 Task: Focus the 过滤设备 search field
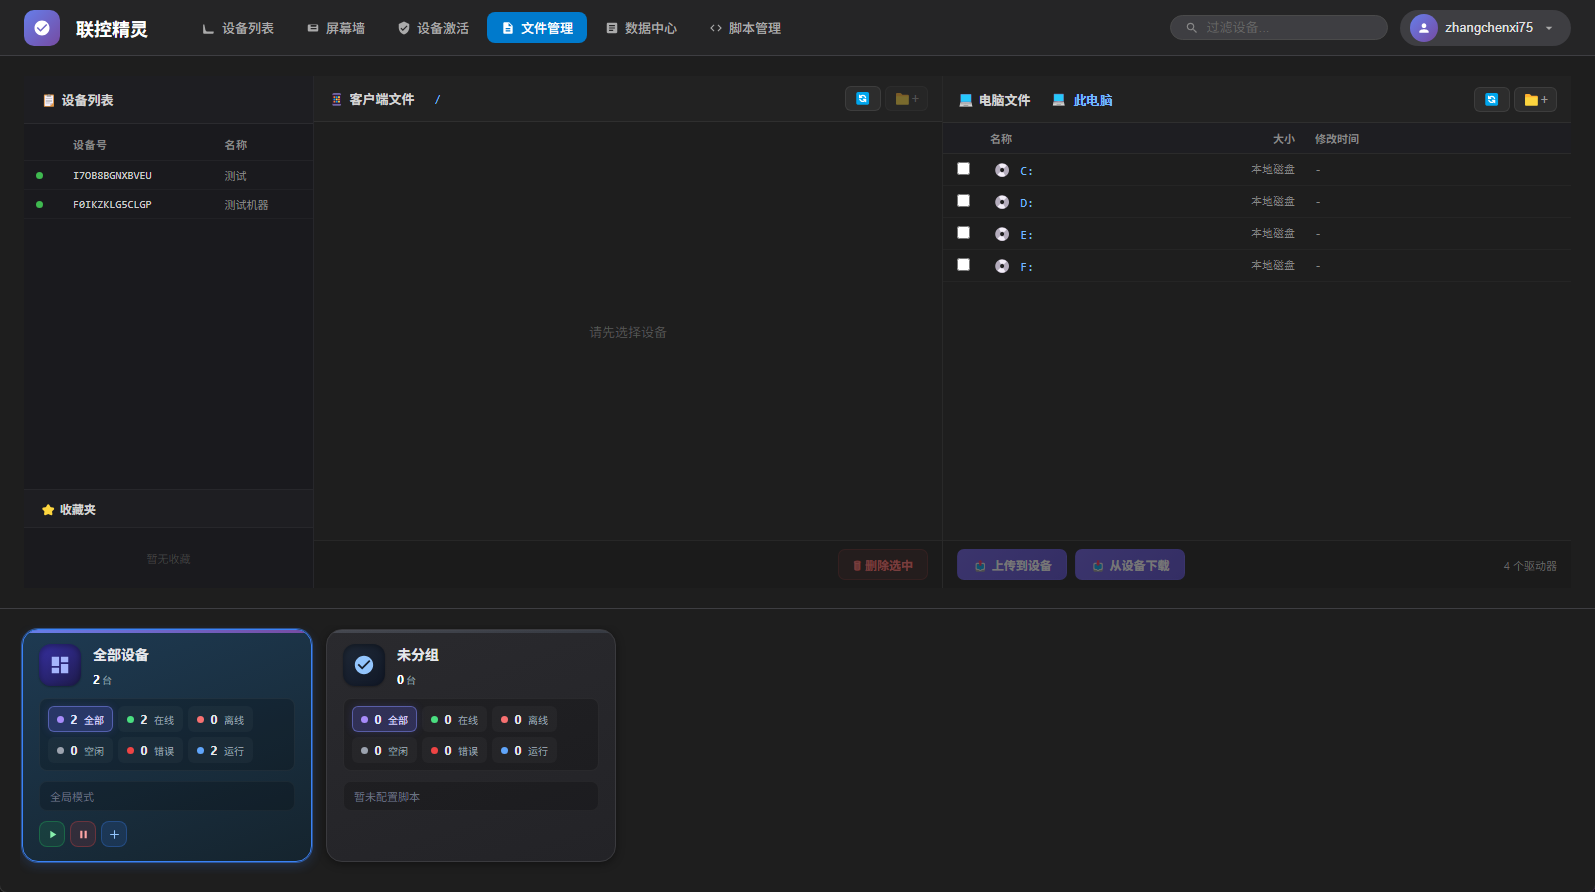1279,27
